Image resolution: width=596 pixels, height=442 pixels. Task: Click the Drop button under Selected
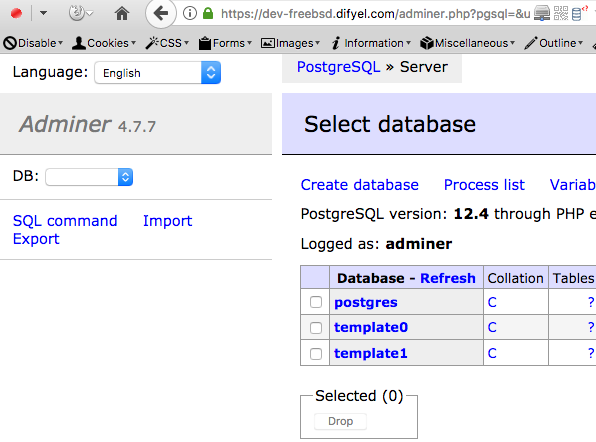[x=340, y=421]
